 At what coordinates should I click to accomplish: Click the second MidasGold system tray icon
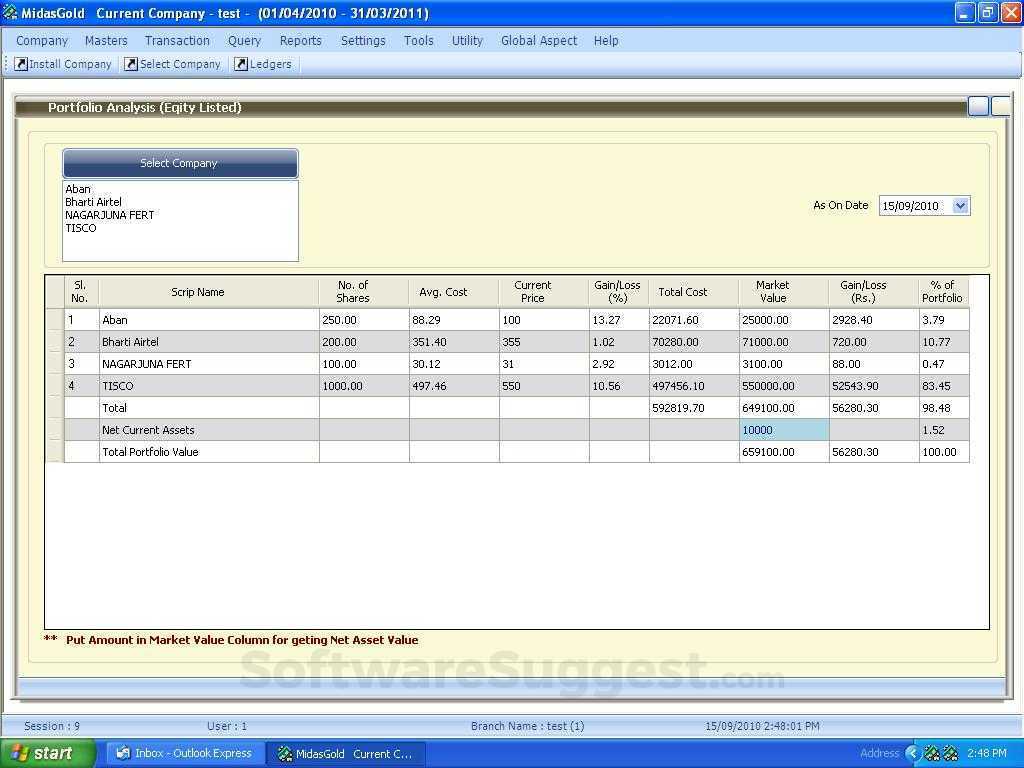[x=950, y=753]
